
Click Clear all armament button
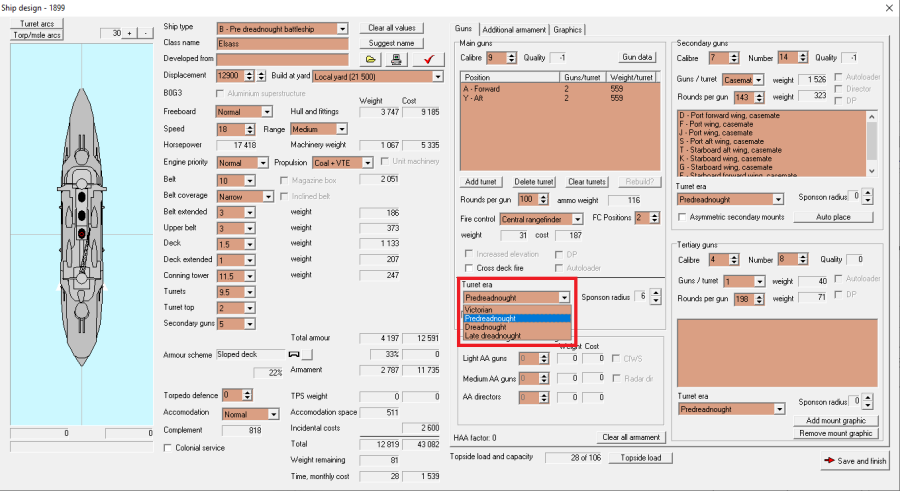click(x=631, y=438)
